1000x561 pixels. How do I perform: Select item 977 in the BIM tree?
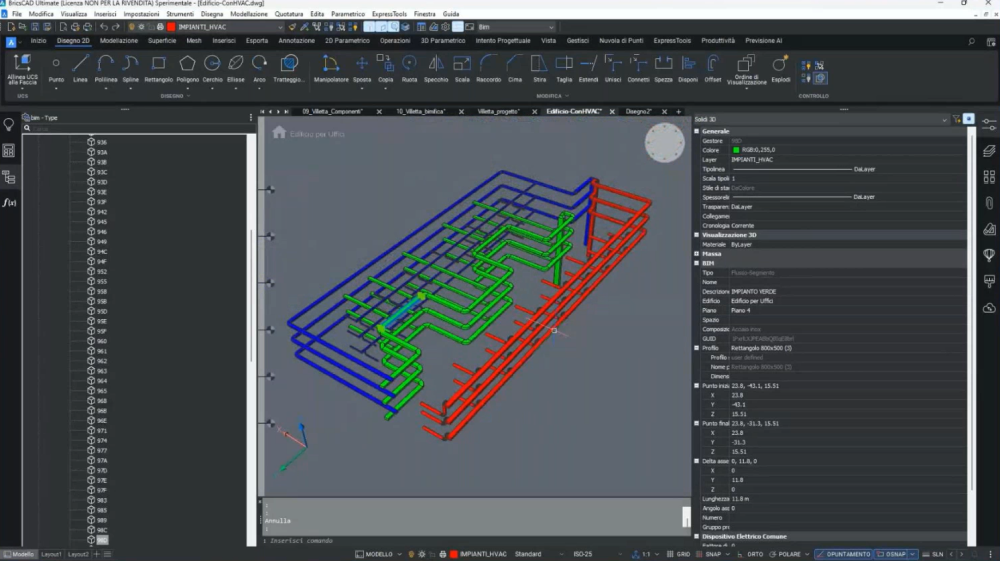(x=102, y=450)
